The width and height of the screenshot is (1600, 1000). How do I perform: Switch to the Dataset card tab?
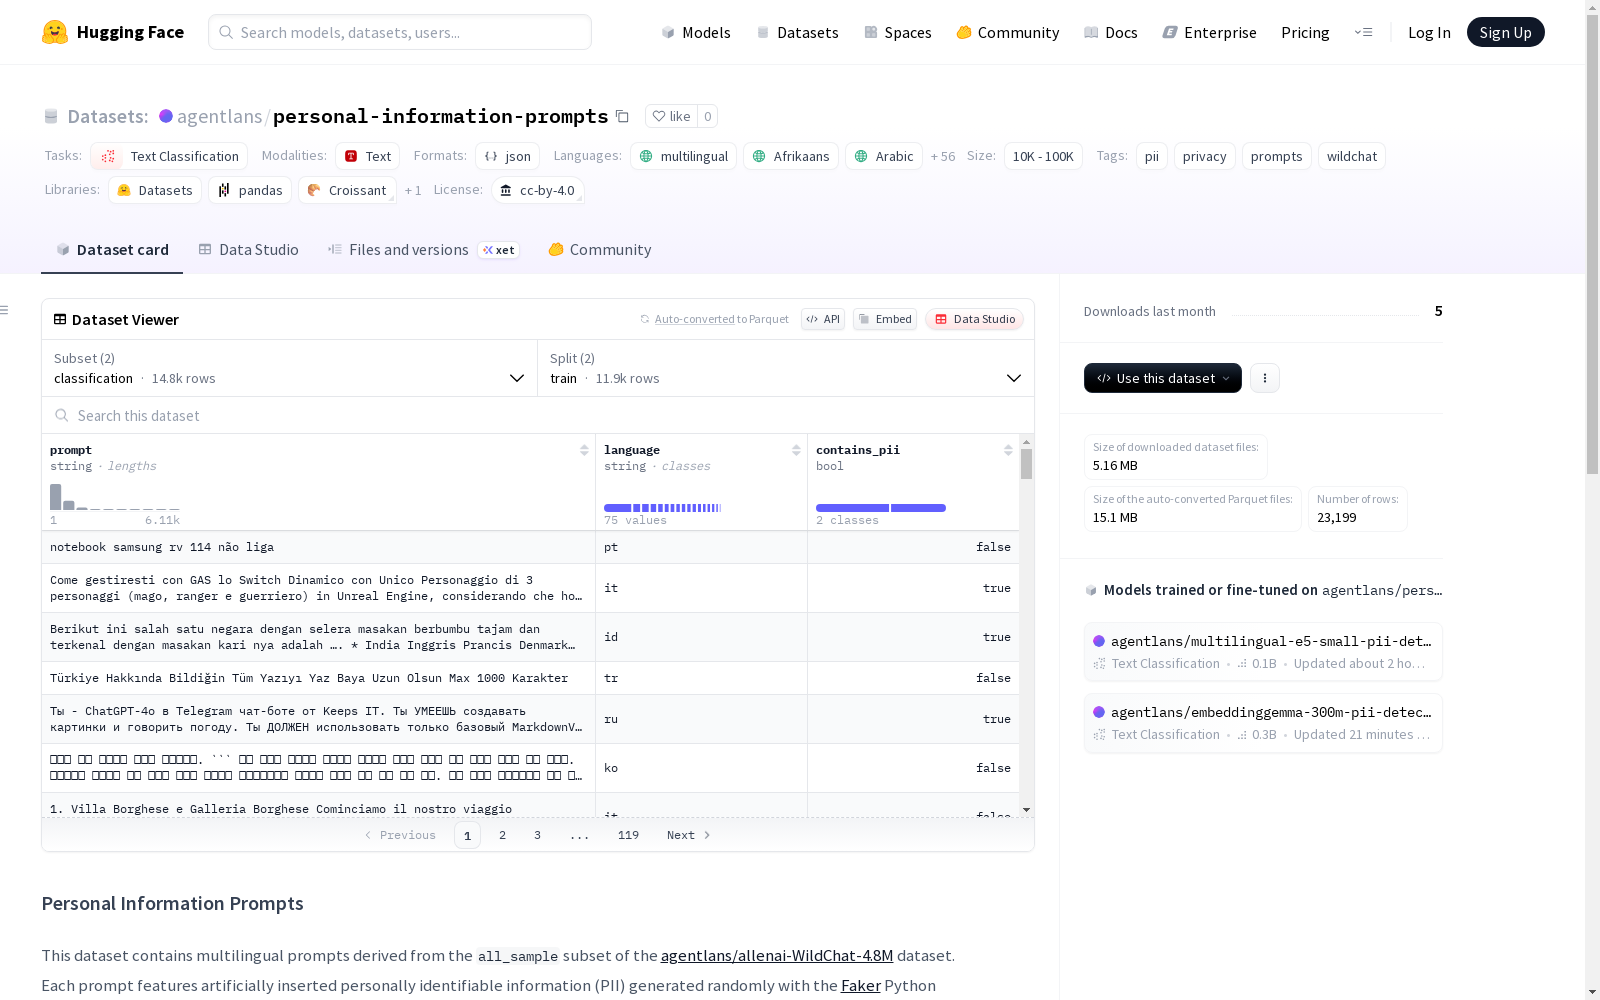pos(112,250)
